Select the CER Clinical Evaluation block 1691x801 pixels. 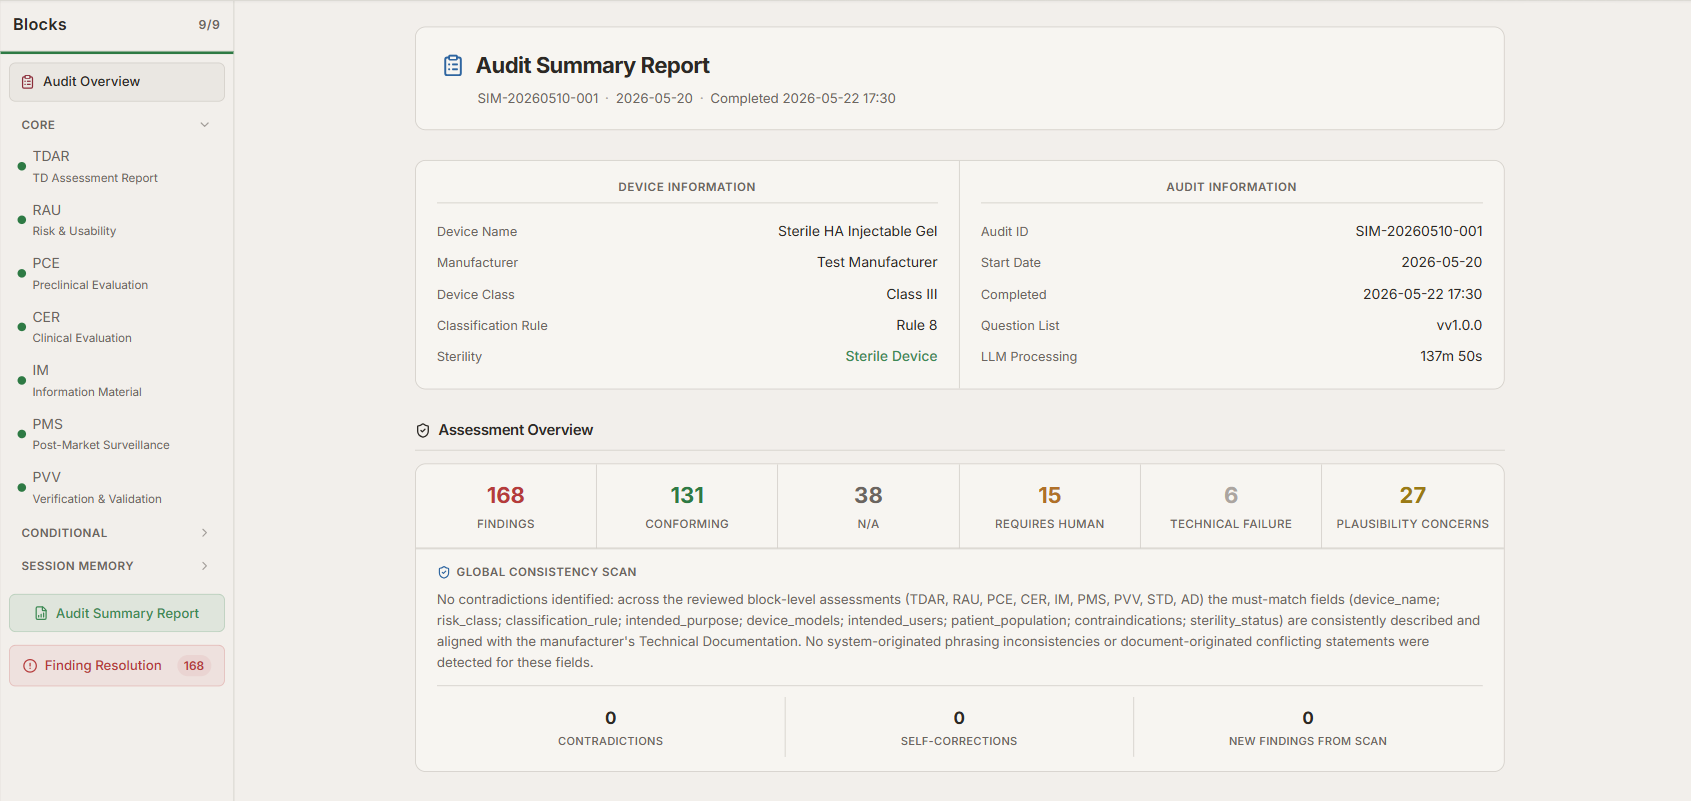[117, 327]
